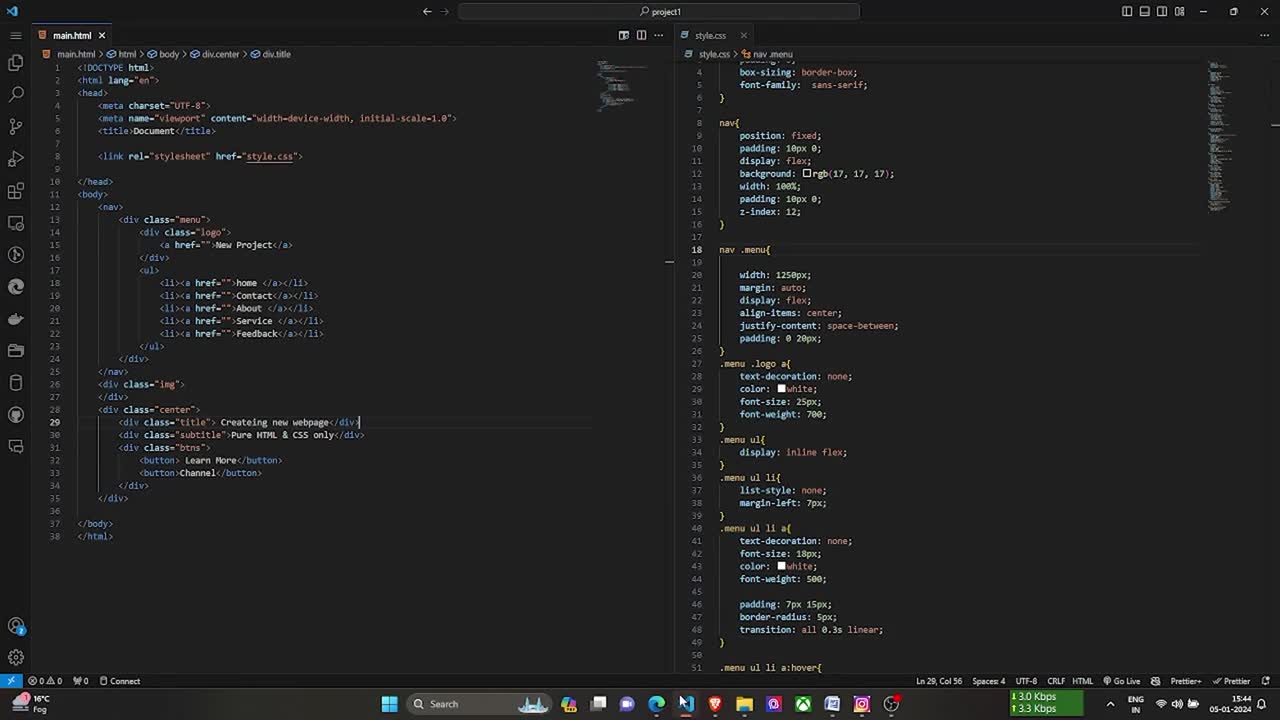Click style.css in the right breadcrumb
1280x720 pixels.
pos(714,54)
